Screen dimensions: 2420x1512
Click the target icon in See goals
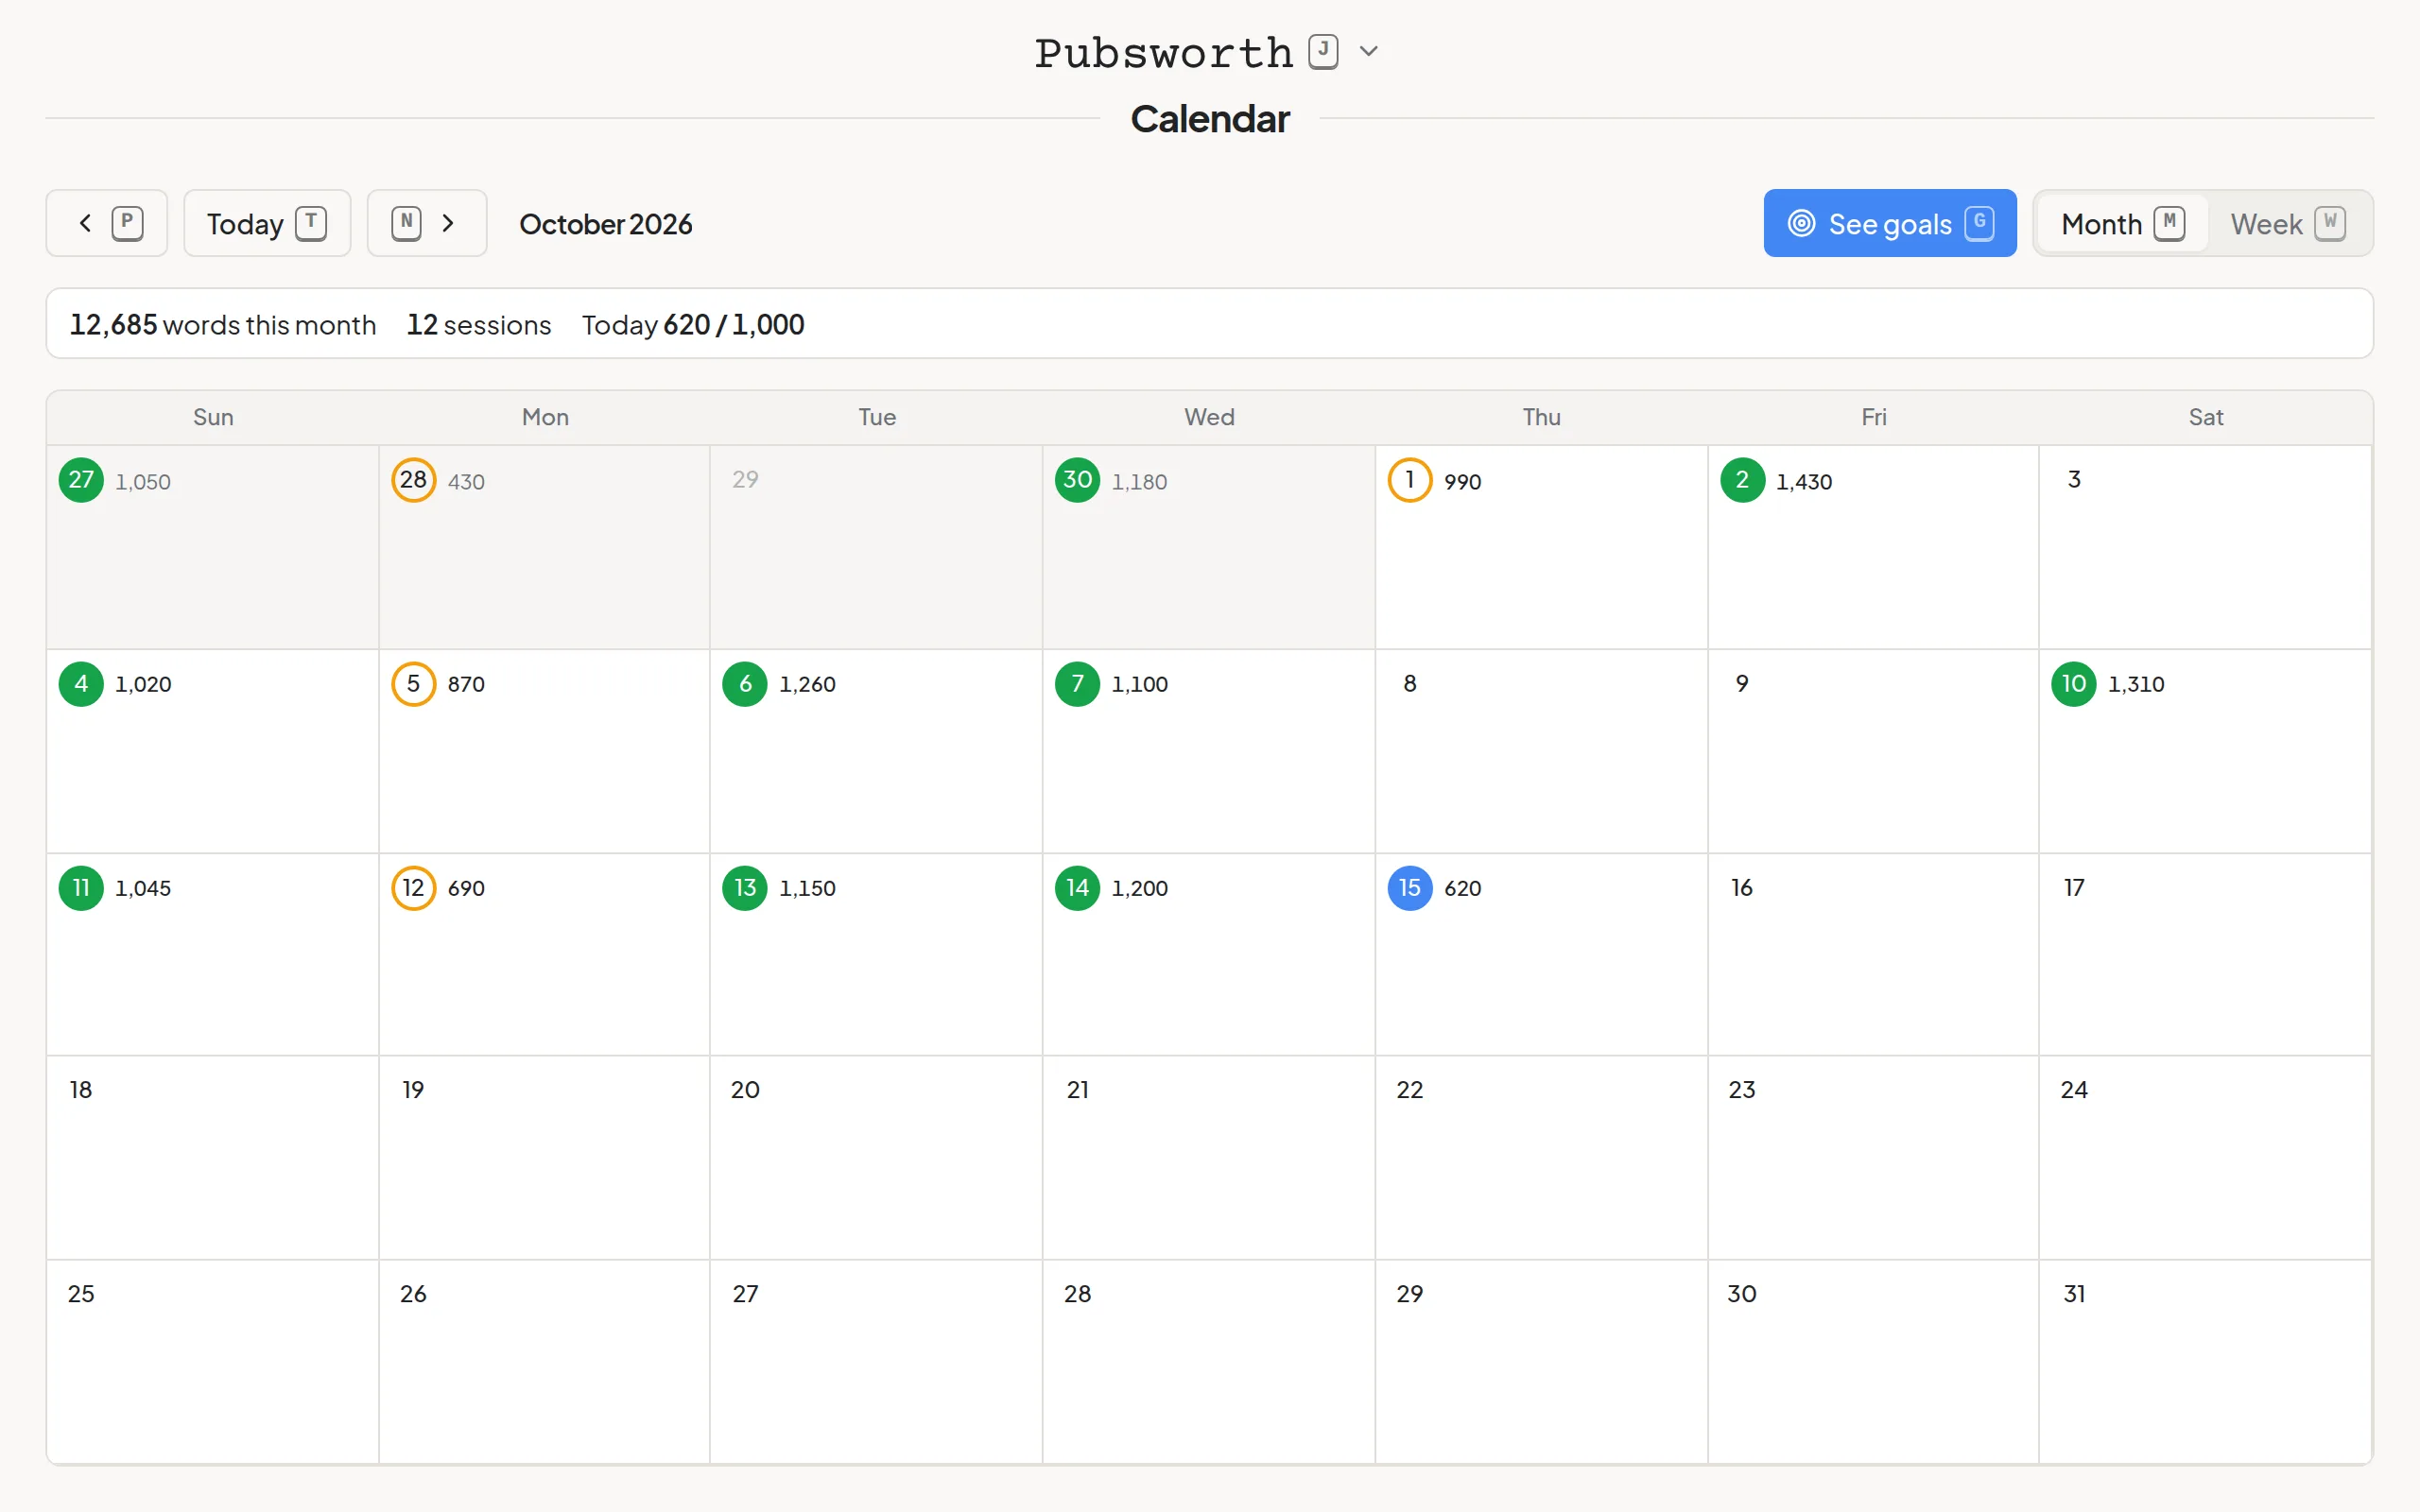[x=1801, y=223]
